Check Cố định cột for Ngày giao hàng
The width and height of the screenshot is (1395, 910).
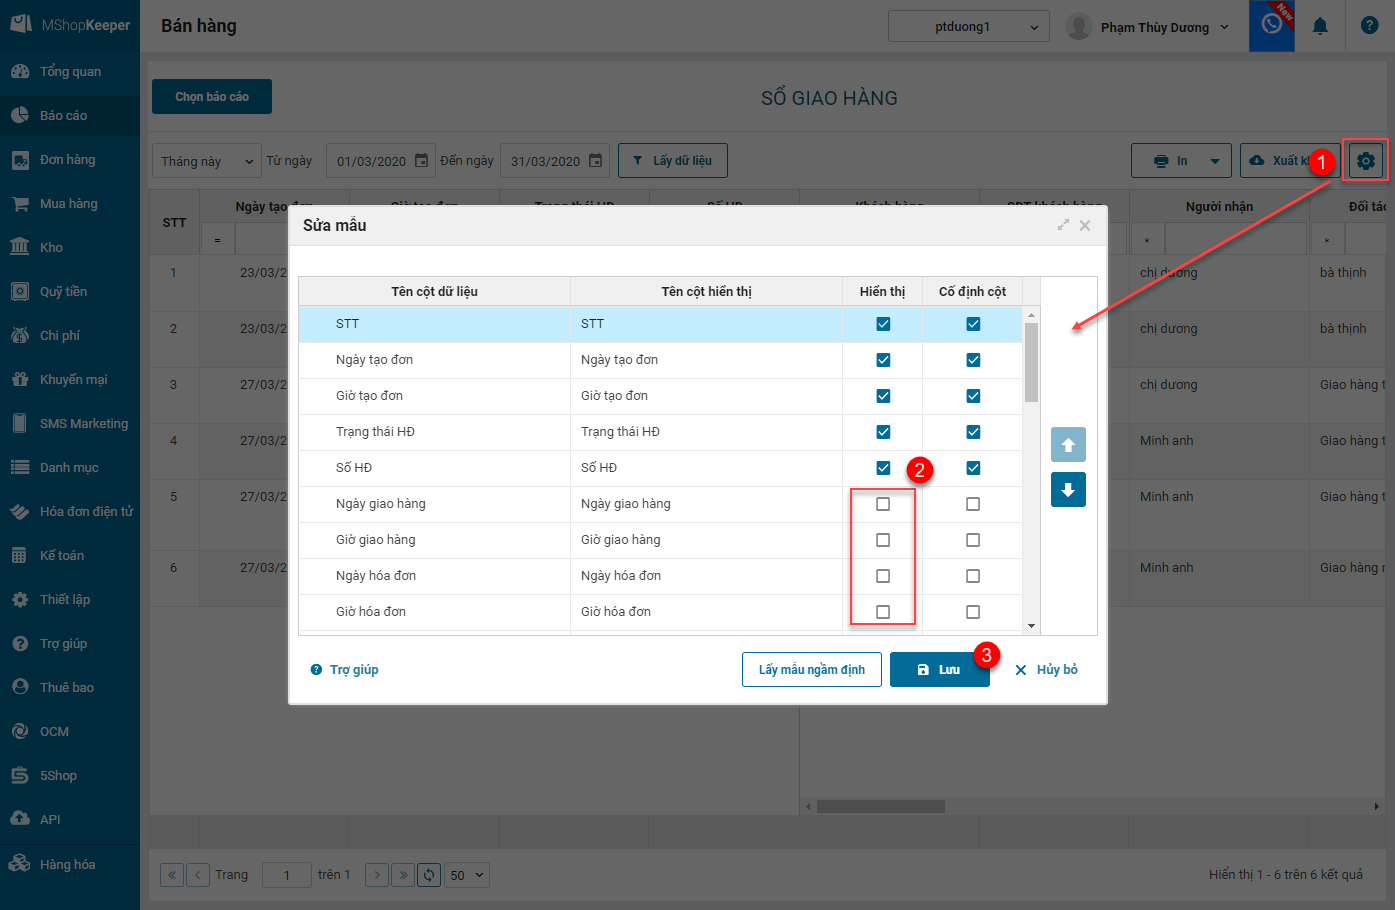973,504
